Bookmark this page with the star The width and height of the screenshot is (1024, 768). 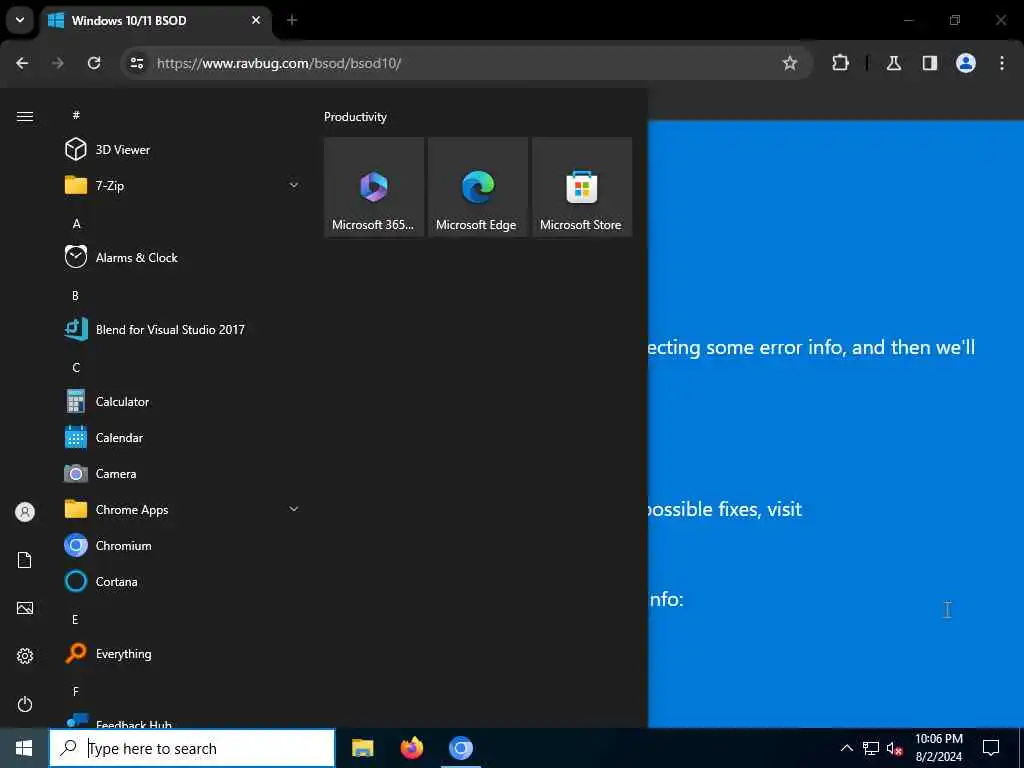pyautogui.click(x=790, y=63)
